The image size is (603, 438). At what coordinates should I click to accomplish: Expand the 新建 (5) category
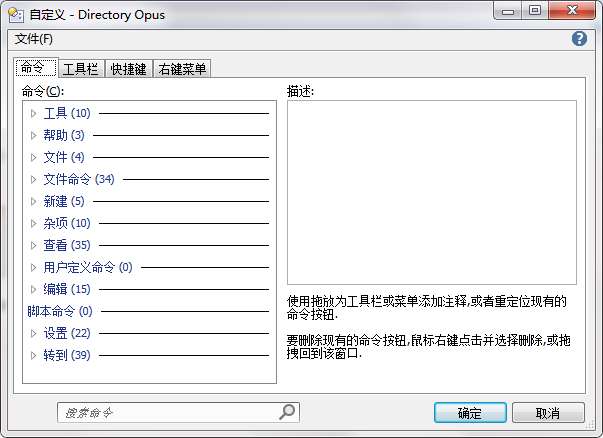[x=33, y=201]
